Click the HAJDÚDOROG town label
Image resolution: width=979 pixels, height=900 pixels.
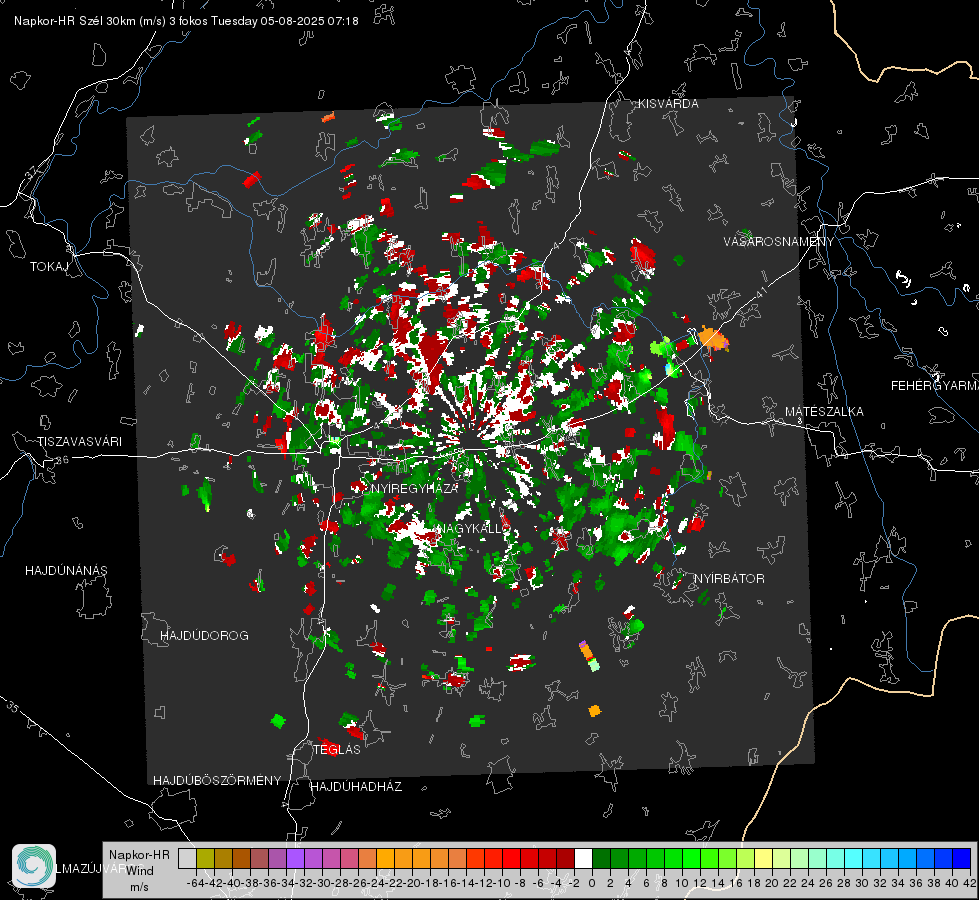[204, 636]
